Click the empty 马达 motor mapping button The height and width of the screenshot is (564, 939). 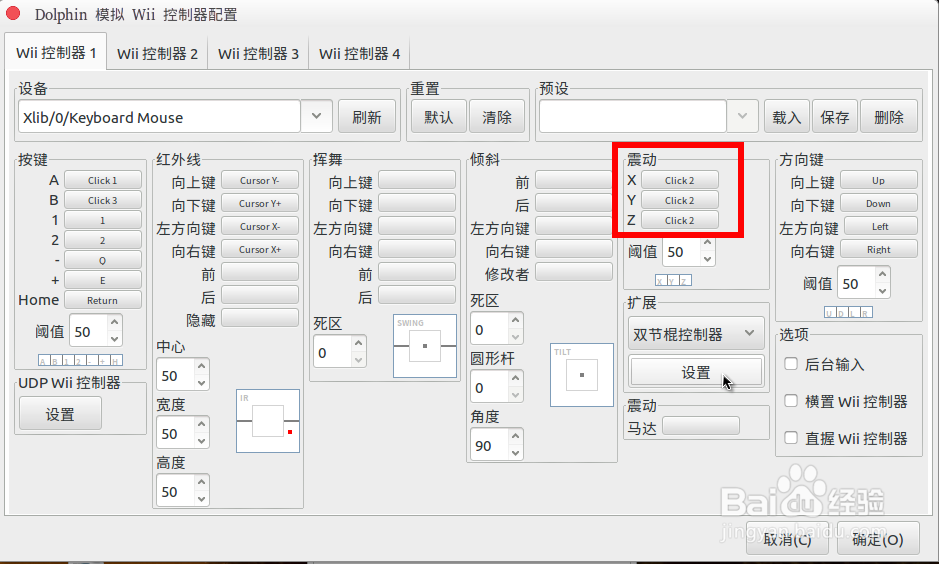(701, 426)
